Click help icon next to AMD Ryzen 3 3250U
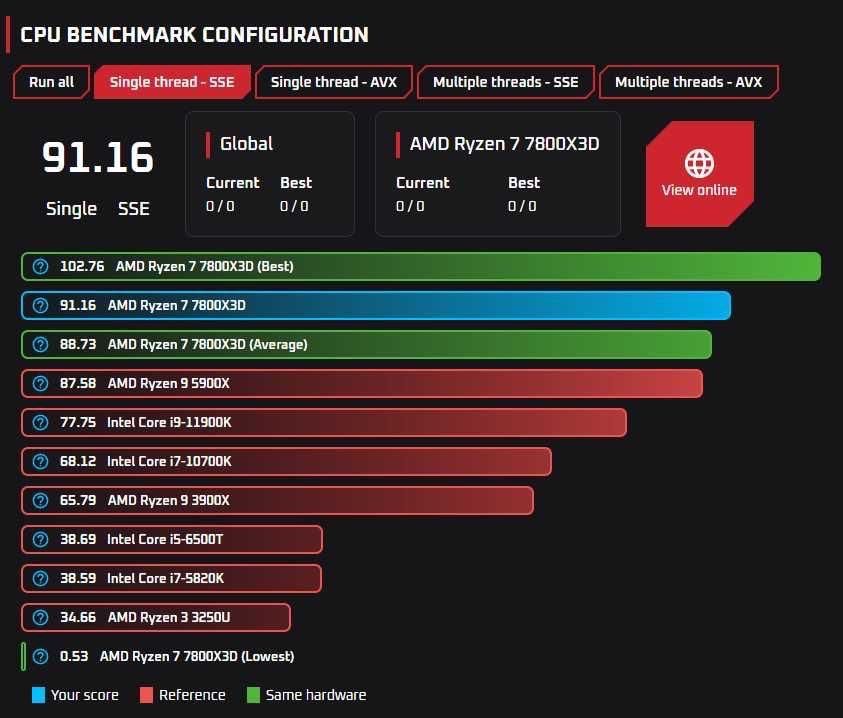Viewport: 843px width, 718px height. pos(40,617)
